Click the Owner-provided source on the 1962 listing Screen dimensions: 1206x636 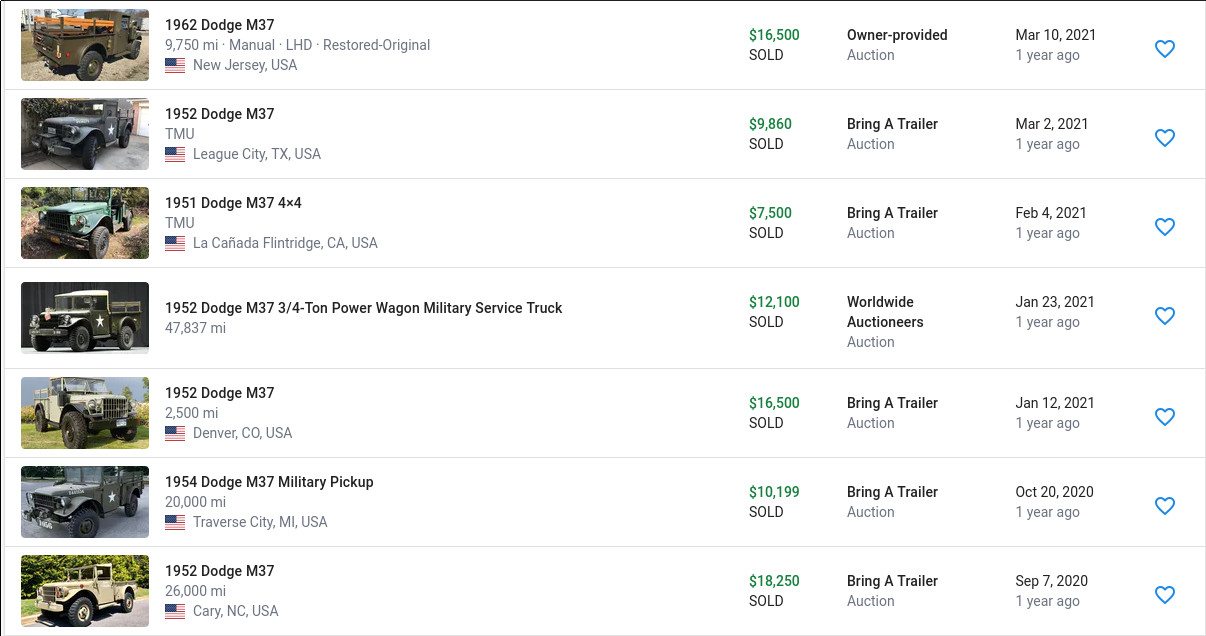pyautogui.click(x=897, y=35)
